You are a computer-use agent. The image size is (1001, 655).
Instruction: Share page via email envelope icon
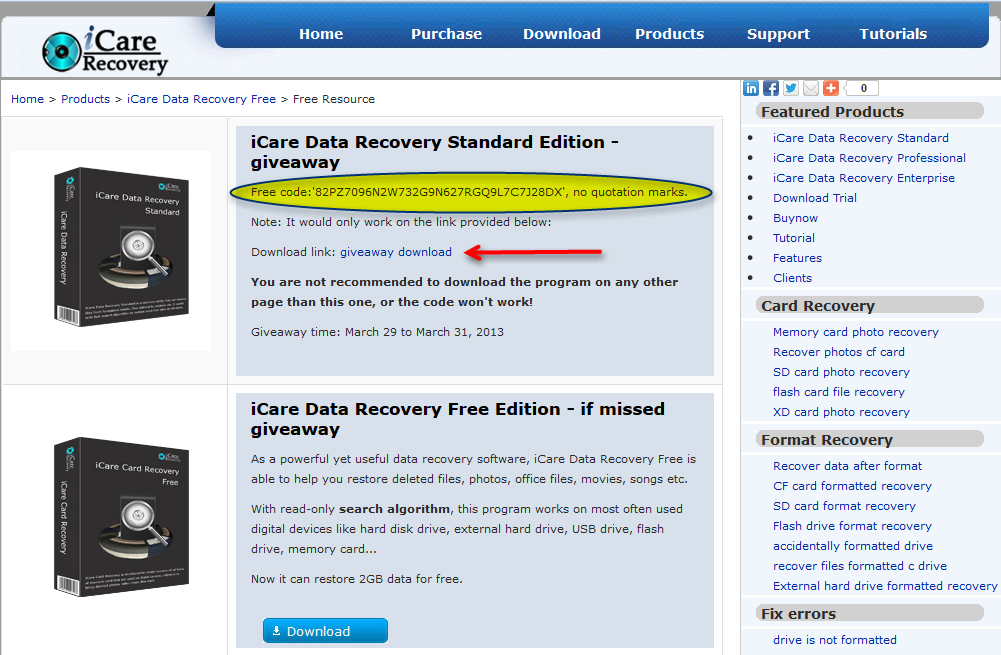(x=811, y=89)
